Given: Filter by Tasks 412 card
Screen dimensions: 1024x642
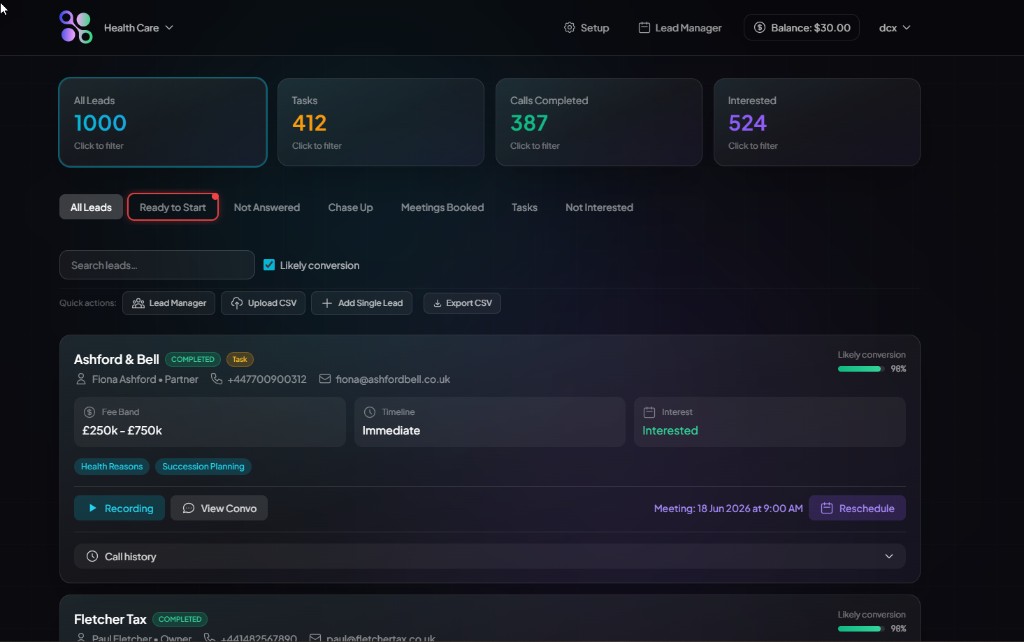Looking at the screenshot, I should (x=381, y=122).
